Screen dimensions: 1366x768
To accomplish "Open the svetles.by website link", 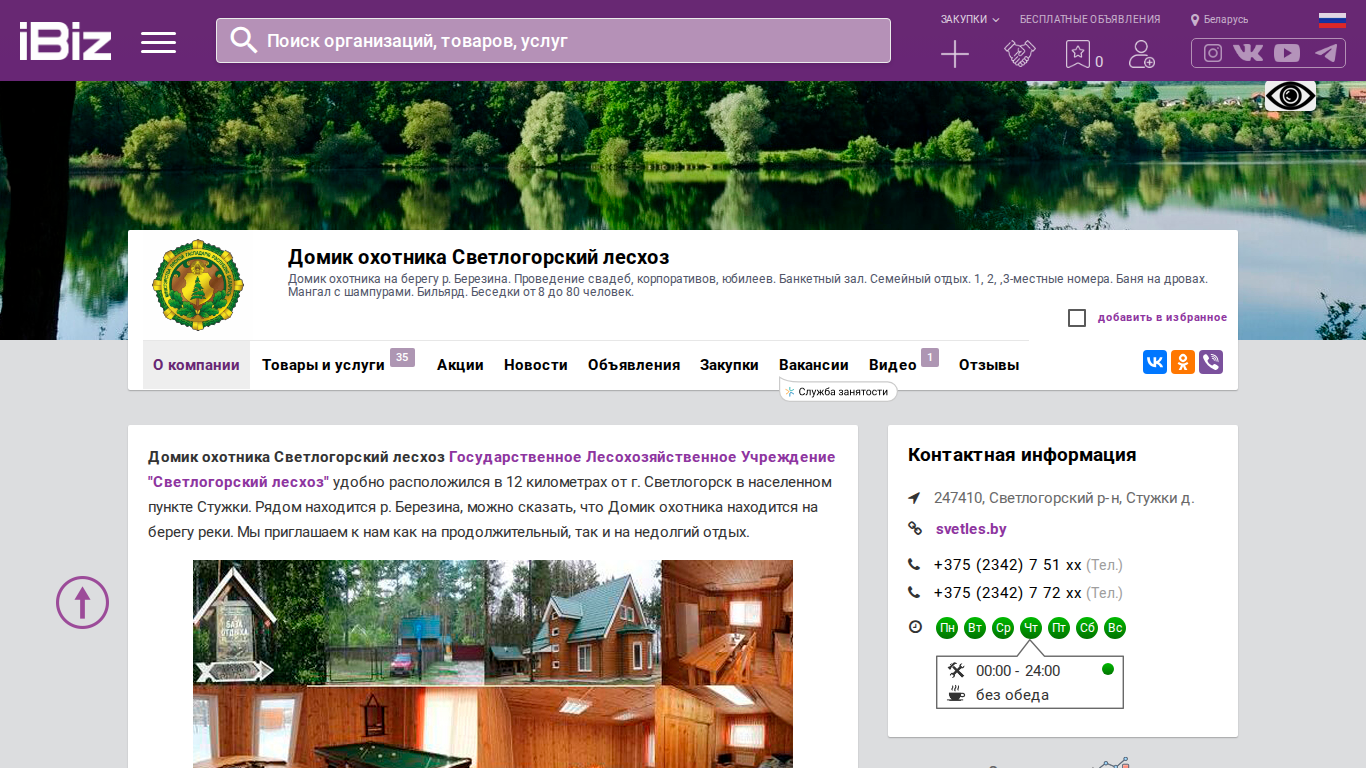I will (971, 529).
